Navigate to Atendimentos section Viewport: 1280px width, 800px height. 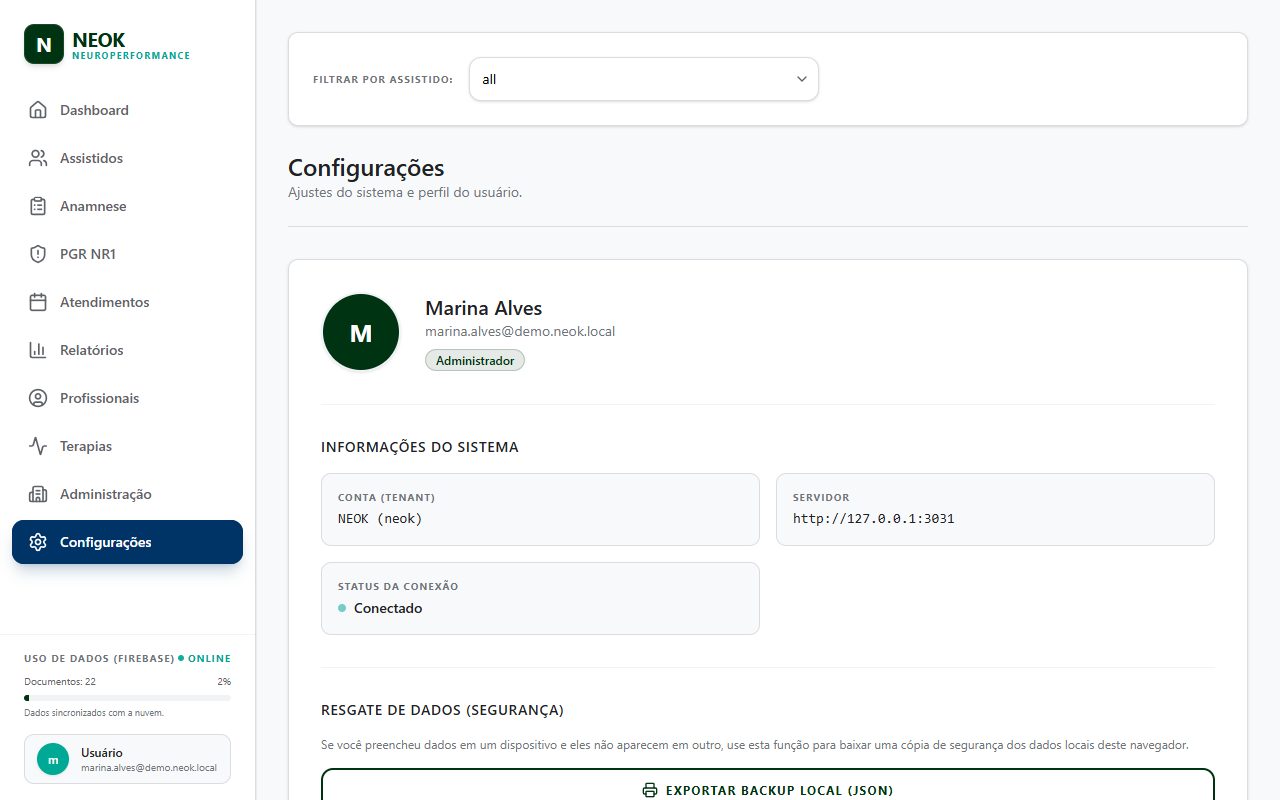(127, 302)
